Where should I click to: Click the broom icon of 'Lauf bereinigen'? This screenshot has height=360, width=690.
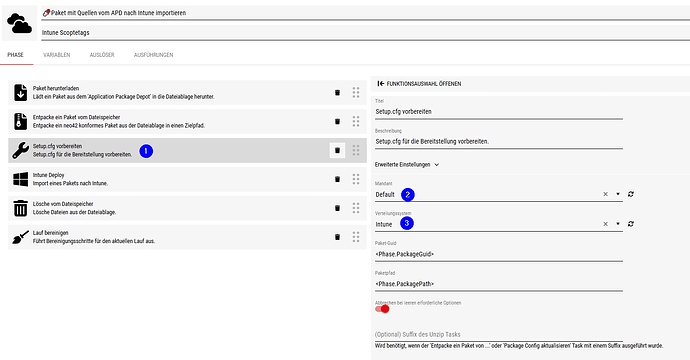(x=20, y=237)
